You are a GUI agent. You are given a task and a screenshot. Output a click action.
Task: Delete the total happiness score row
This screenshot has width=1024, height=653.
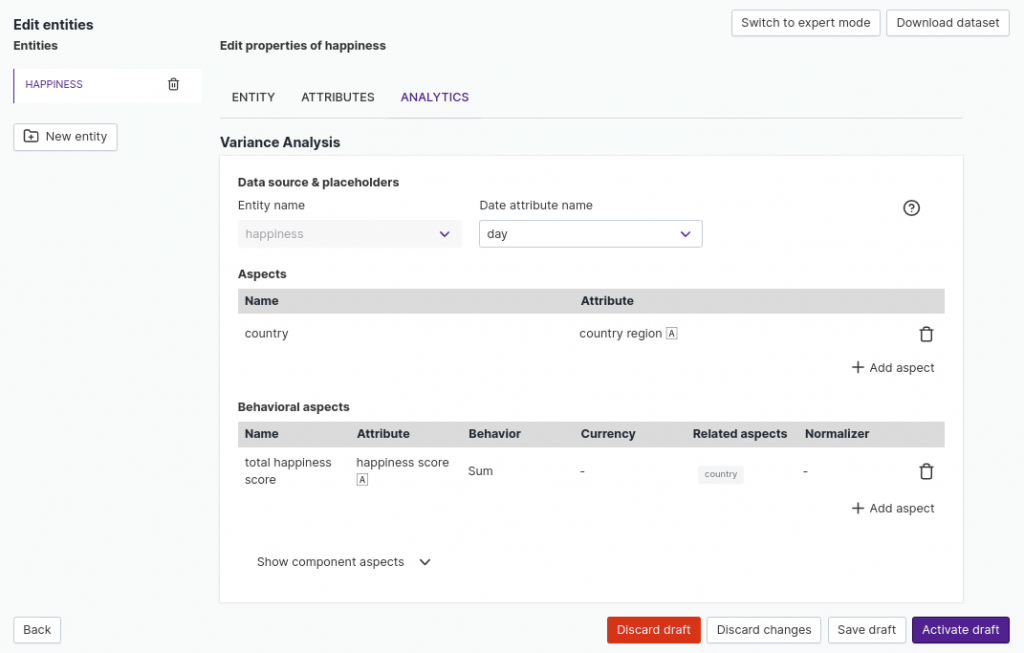[926, 471]
